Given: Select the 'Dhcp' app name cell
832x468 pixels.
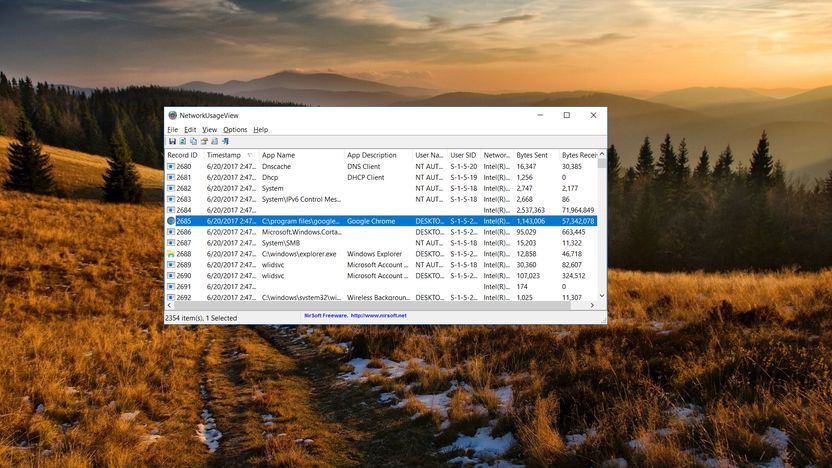Looking at the screenshot, I should [270, 177].
